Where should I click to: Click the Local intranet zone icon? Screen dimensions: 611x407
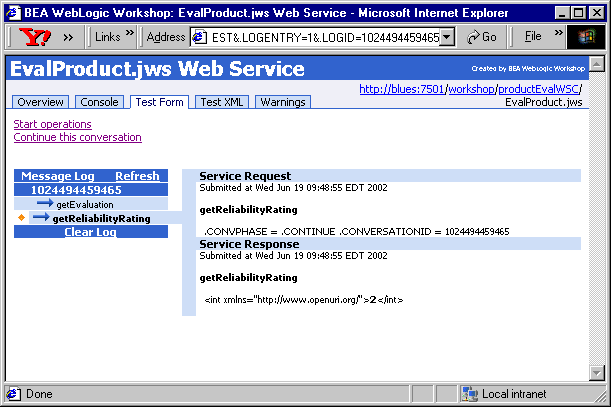(470, 394)
